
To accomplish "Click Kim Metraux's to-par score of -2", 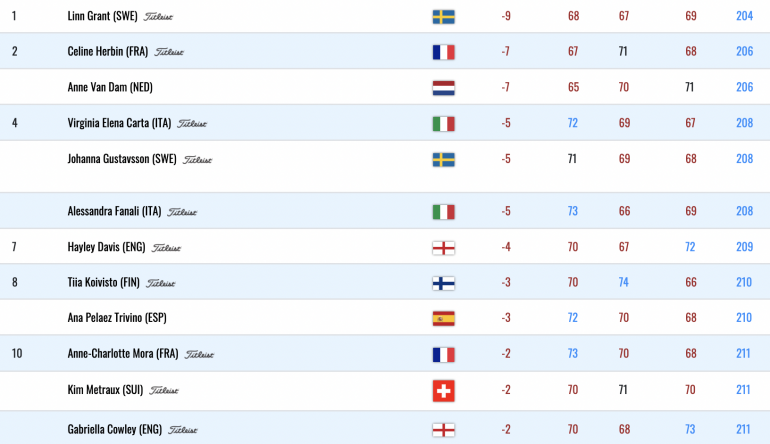I will coord(506,389).
